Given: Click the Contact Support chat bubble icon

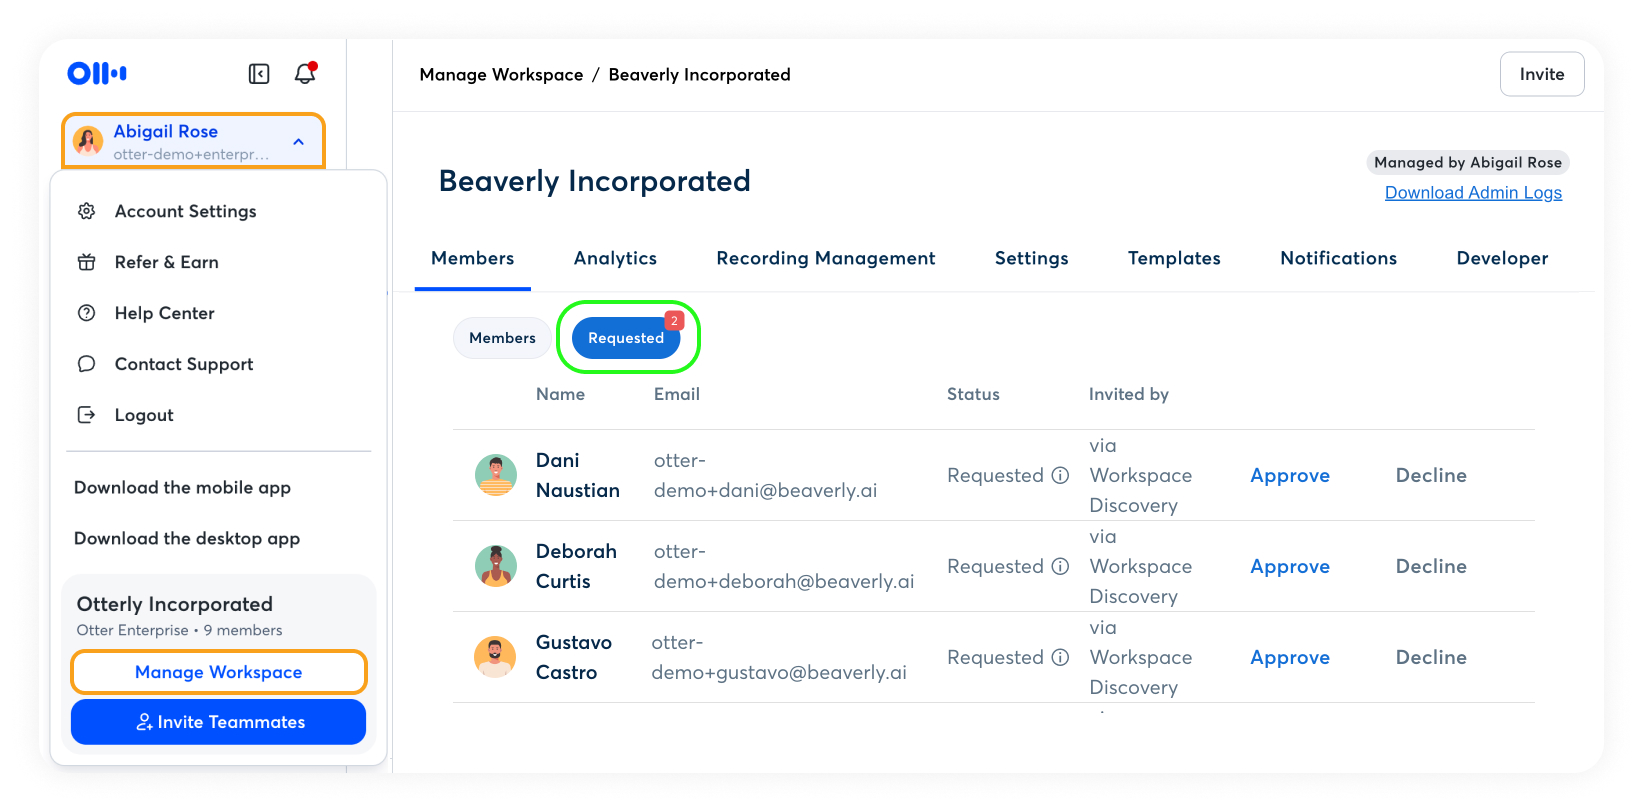Looking at the screenshot, I should tap(87, 364).
